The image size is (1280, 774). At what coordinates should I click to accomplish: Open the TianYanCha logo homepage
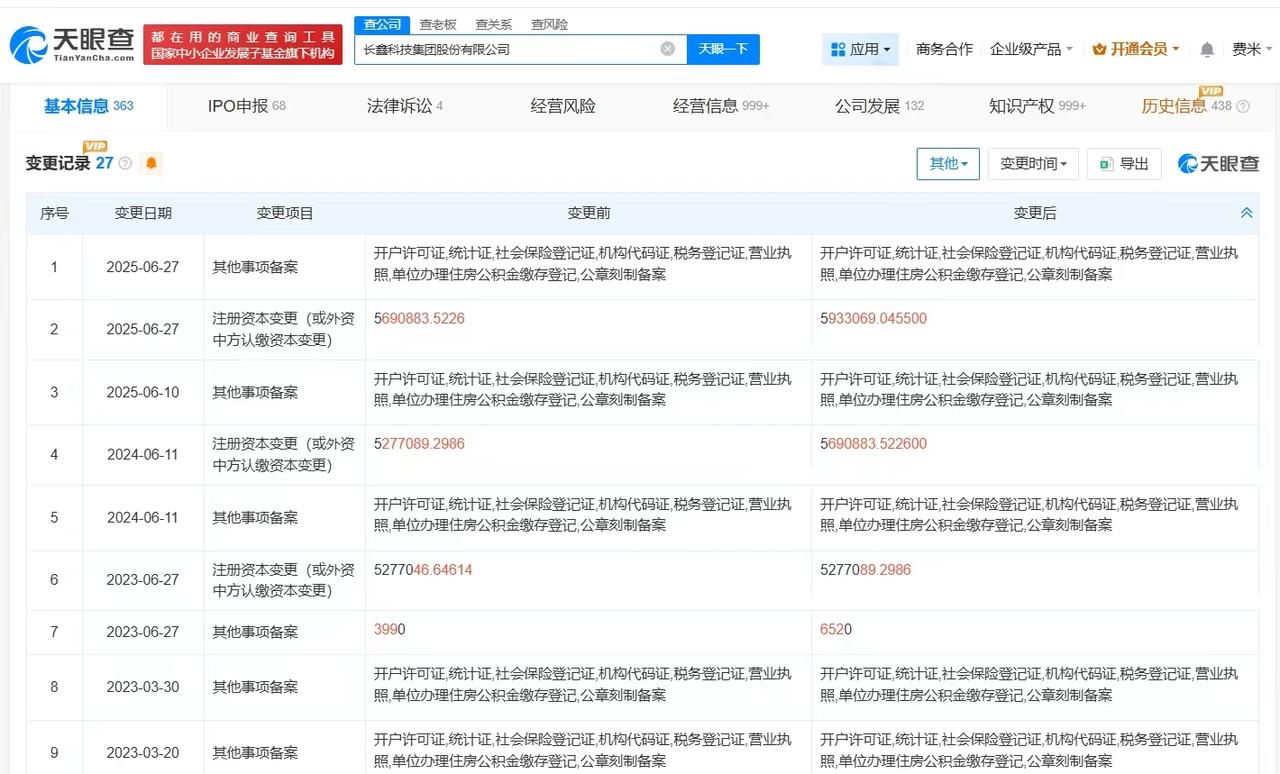tap(72, 45)
